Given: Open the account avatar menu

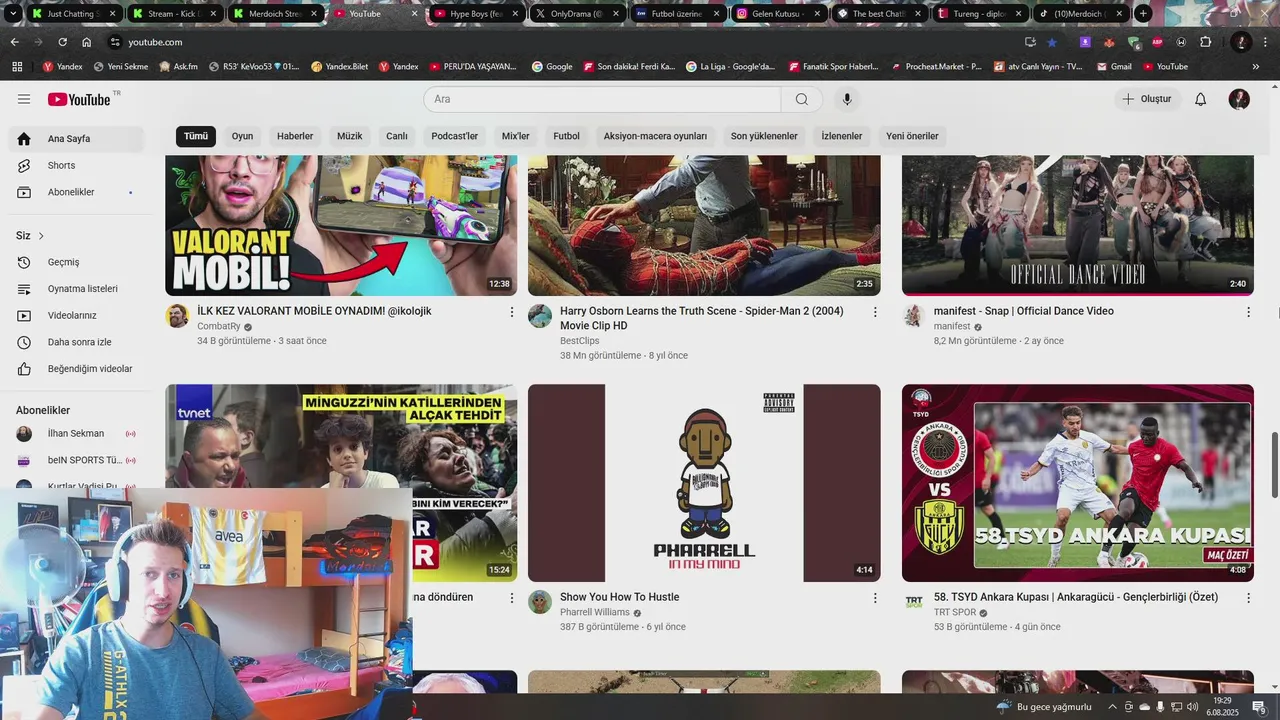Looking at the screenshot, I should [x=1239, y=99].
